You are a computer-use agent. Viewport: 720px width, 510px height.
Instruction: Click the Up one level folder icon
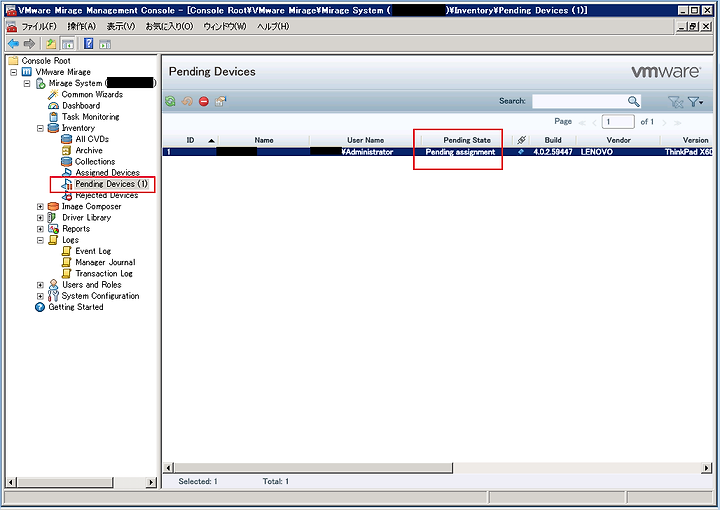click(51, 44)
